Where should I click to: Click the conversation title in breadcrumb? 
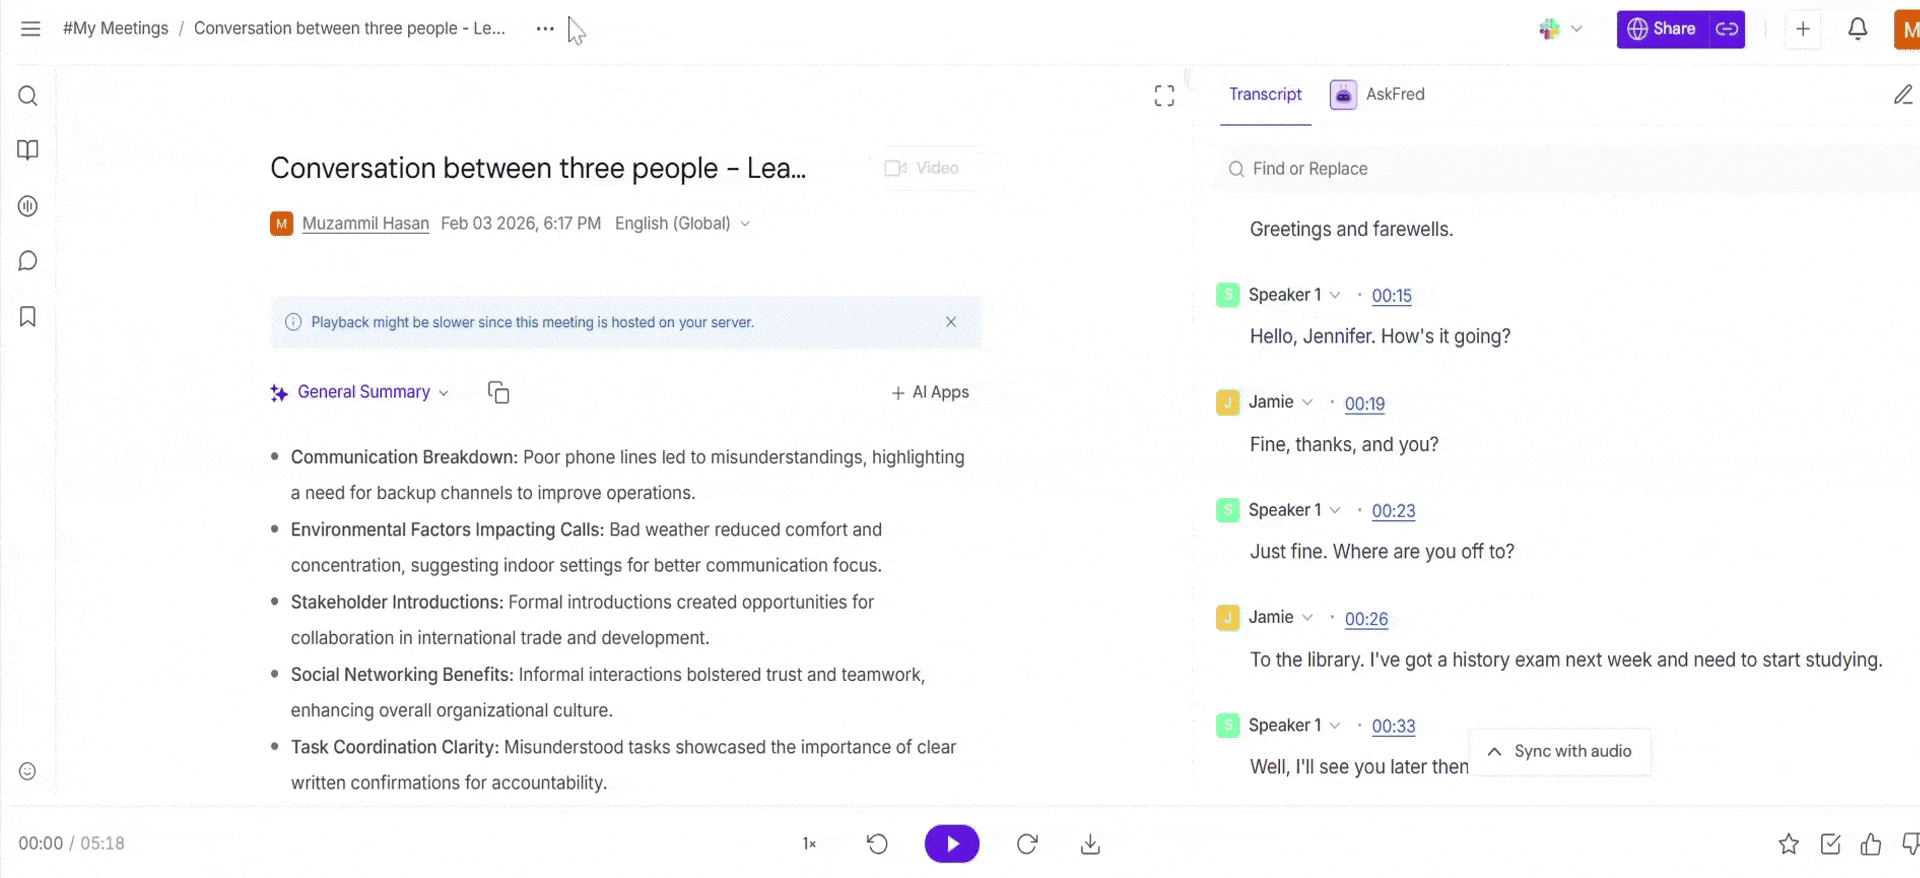click(x=349, y=28)
